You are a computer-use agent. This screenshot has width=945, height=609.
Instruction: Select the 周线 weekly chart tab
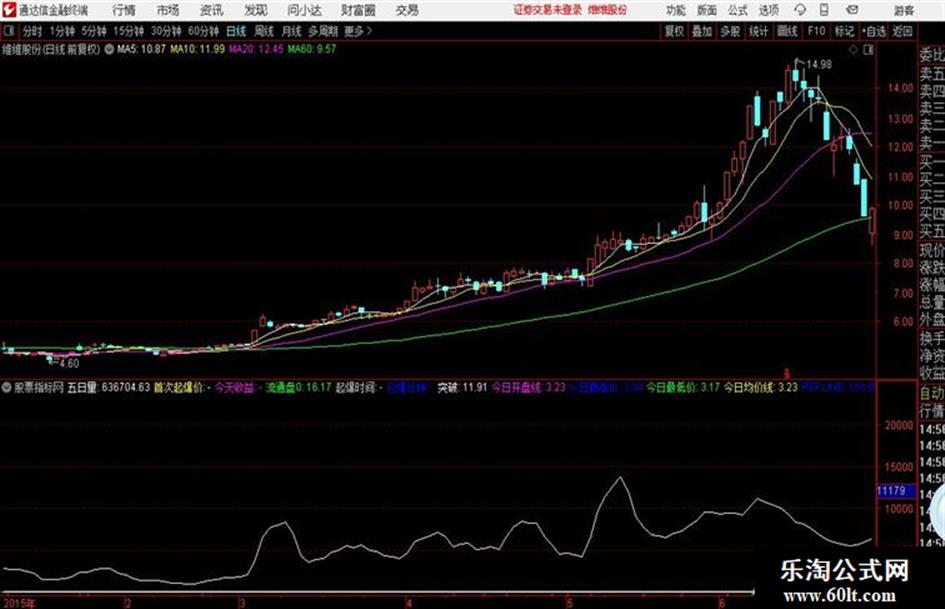[264, 31]
